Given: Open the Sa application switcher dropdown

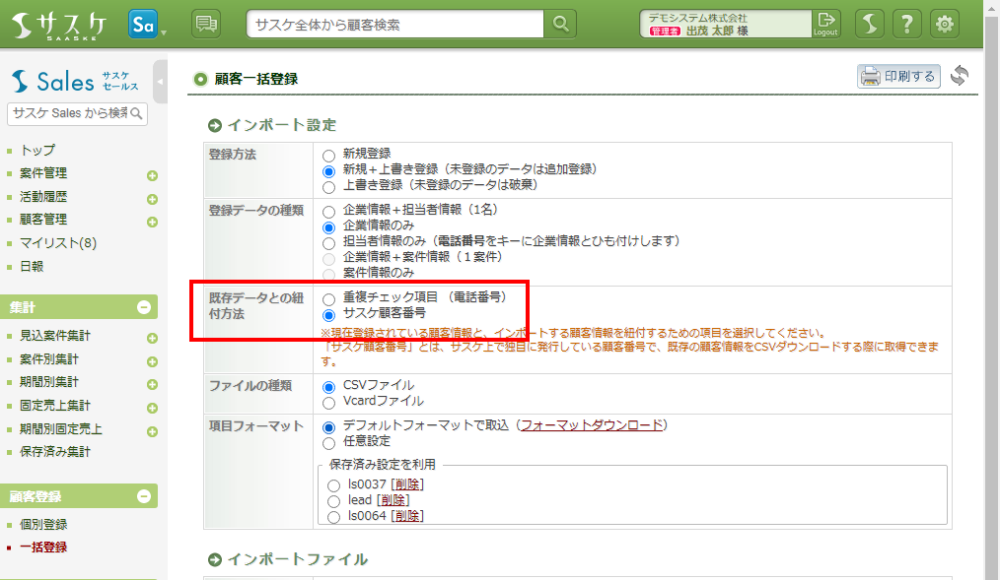Looking at the screenshot, I should pyautogui.click(x=146, y=25).
